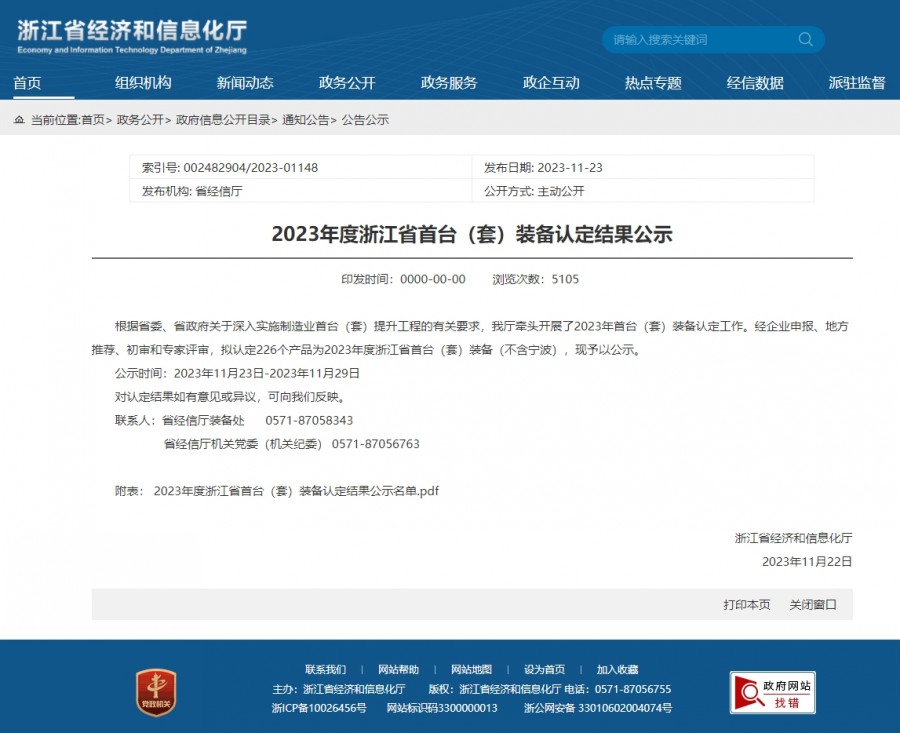This screenshot has height=733, width=900.
Task: Click the site logo 浙江省经济和信息化厅
Action: coord(132,37)
